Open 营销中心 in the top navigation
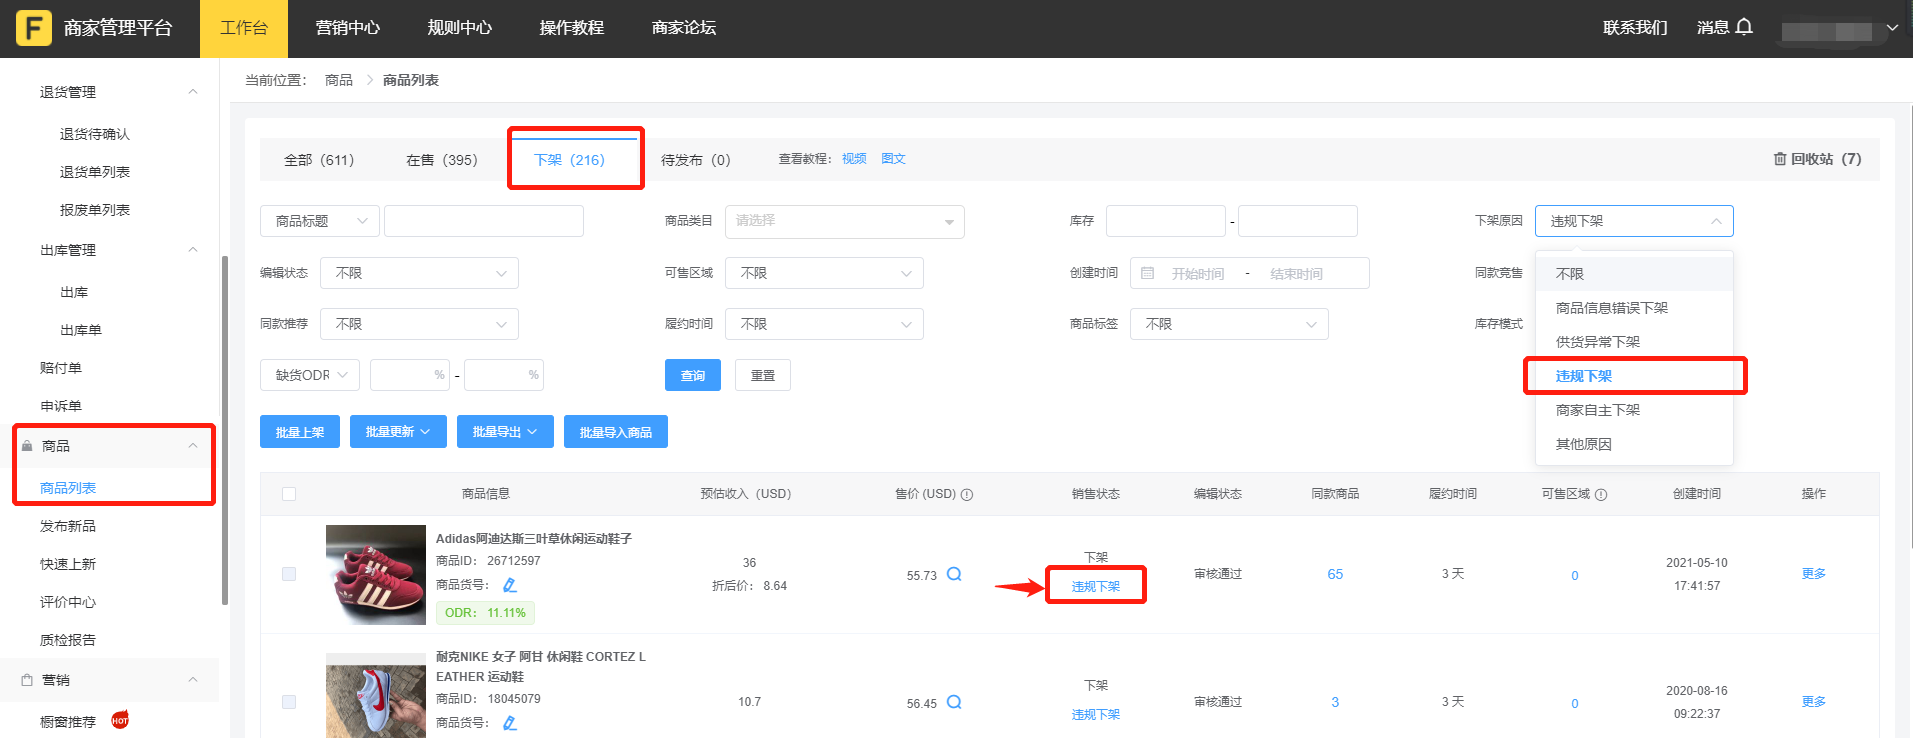 point(347,28)
